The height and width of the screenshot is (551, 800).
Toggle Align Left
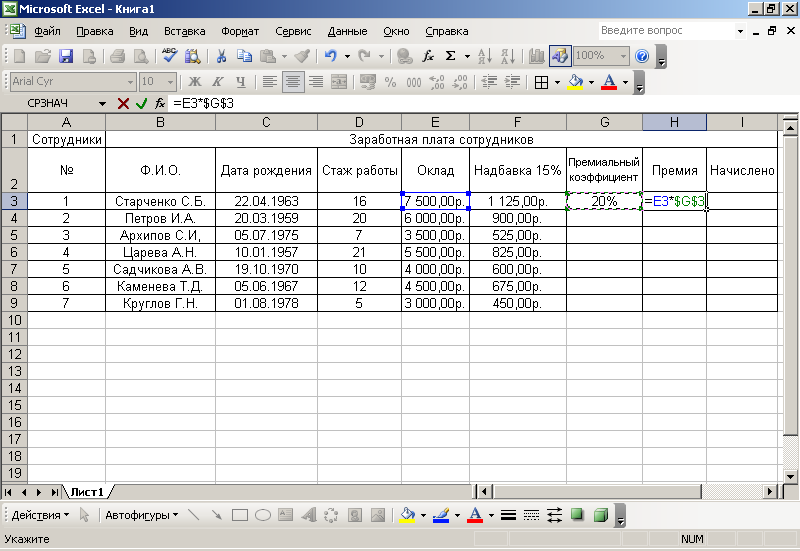pos(269,82)
